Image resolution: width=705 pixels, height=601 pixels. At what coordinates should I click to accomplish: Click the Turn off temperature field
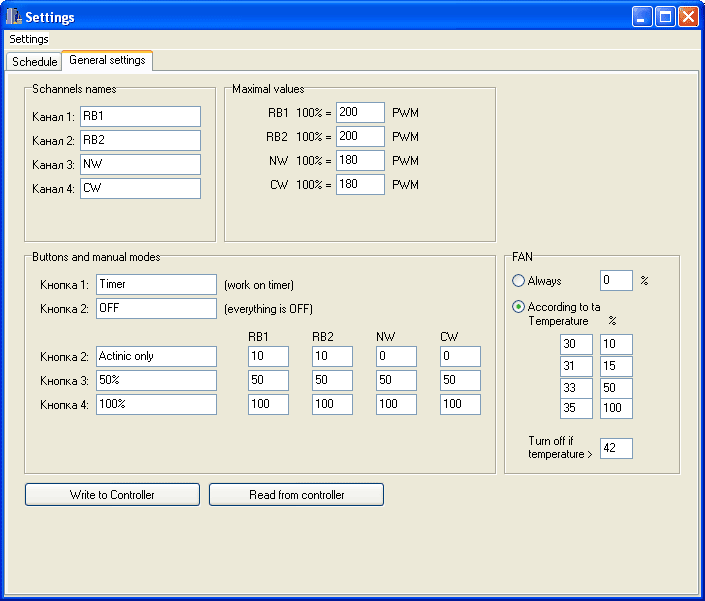point(616,448)
